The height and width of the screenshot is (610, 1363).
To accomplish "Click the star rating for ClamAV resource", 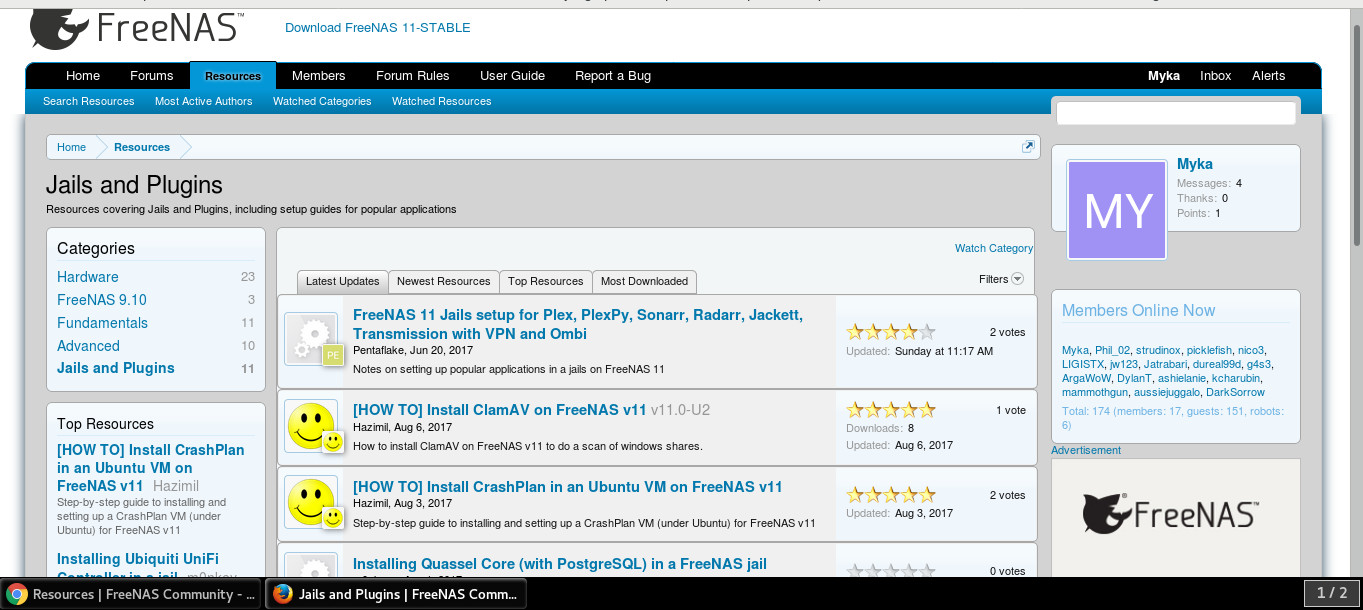I will click(x=891, y=410).
